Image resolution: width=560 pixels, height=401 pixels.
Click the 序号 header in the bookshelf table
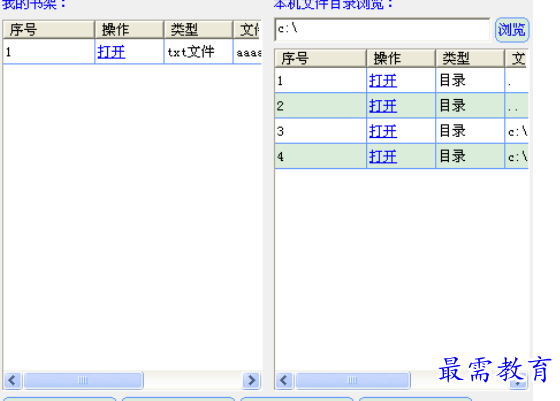(49, 30)
